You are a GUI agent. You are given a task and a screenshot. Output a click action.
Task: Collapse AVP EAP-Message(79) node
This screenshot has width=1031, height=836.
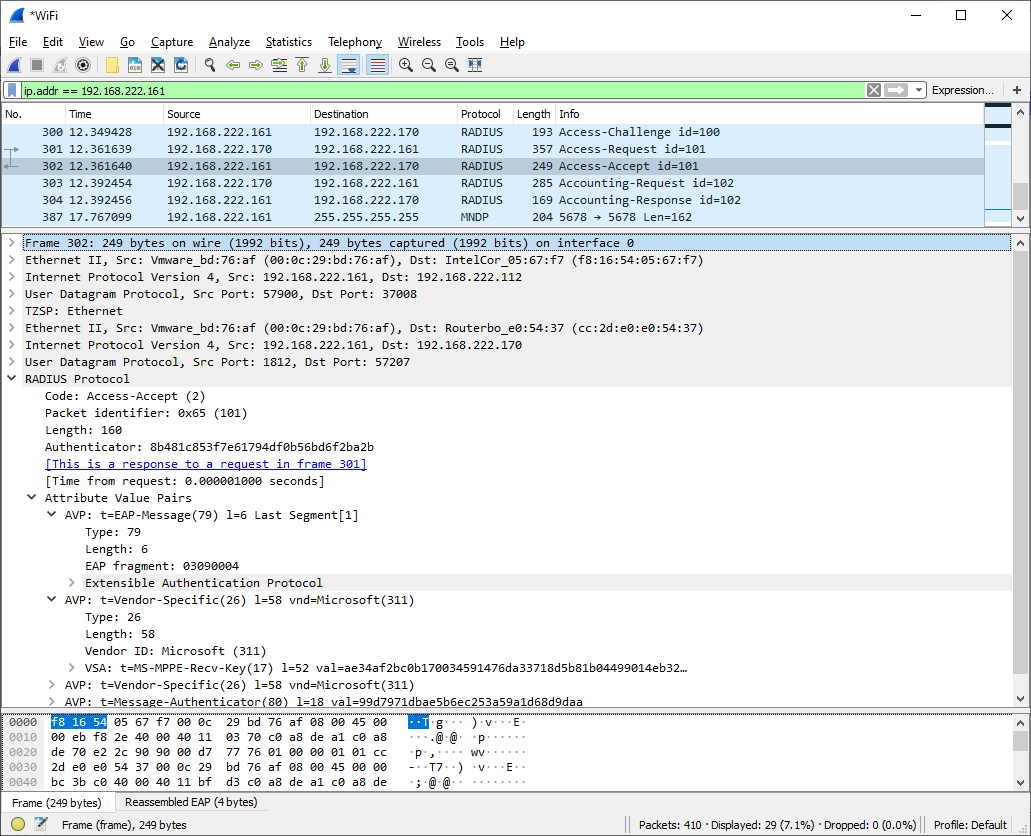point(51,515)
